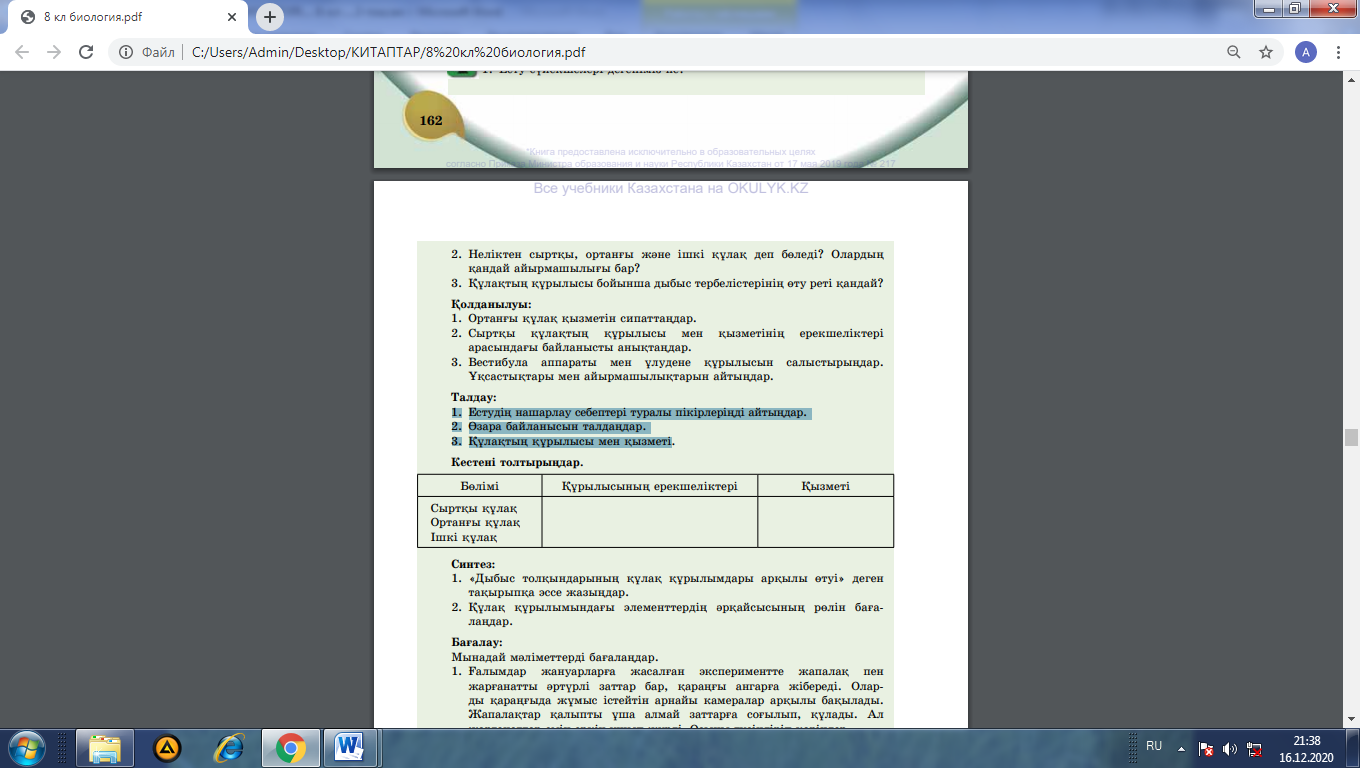Viewport: 1360px width, 768px height.
Task: Click "Ішкі құлақ" in the table
Action: tap(464, 538)
